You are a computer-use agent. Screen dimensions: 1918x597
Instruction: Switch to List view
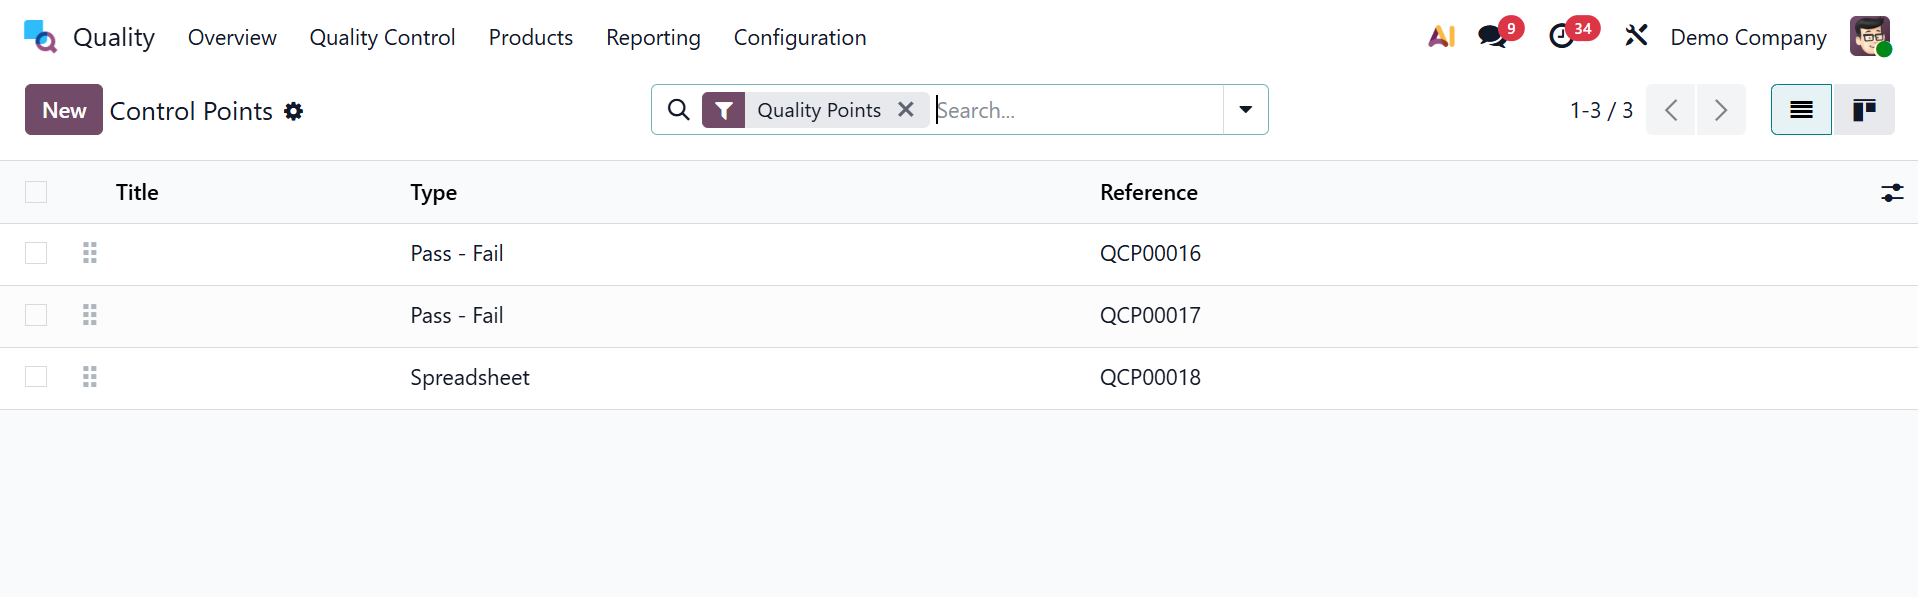point(1801,110)
